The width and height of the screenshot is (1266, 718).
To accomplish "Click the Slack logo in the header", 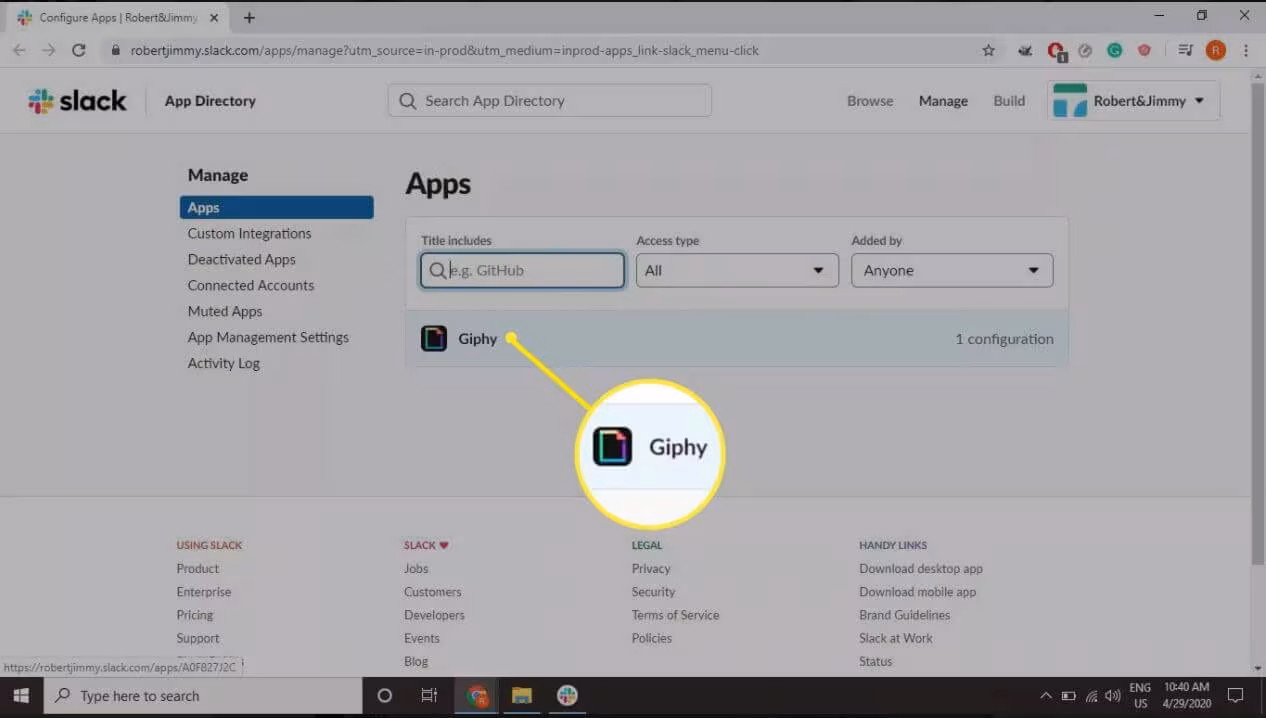I will click(77, 101).
